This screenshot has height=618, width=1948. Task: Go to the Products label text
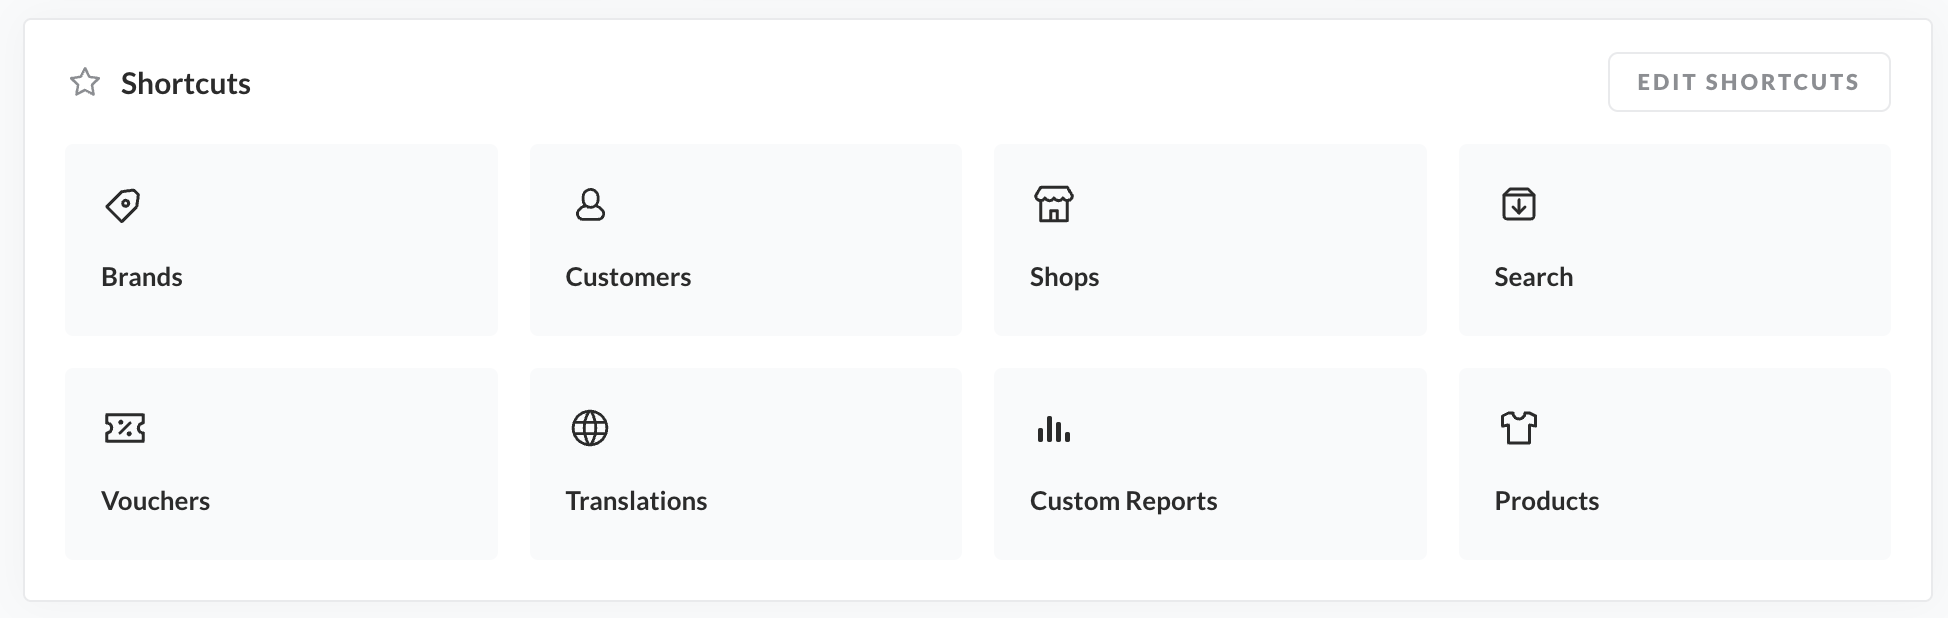point(1546,501)
